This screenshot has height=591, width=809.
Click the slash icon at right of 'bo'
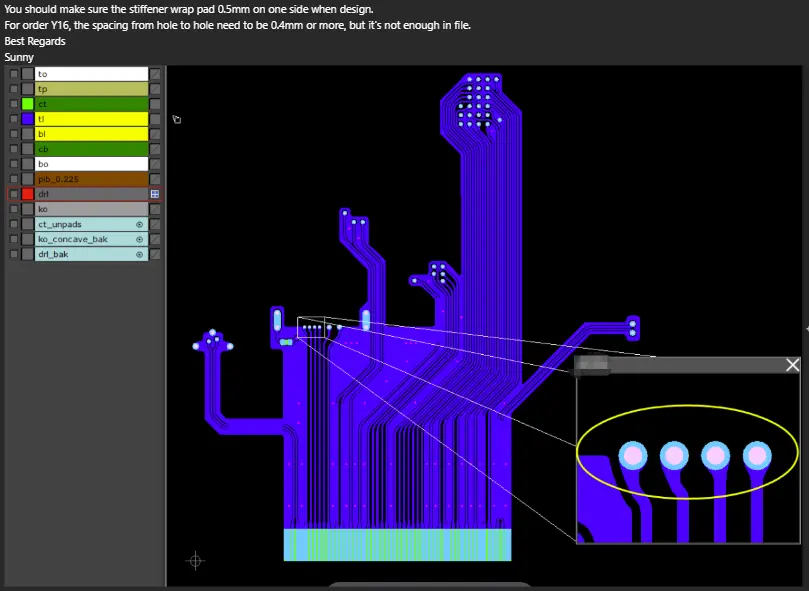155,164
